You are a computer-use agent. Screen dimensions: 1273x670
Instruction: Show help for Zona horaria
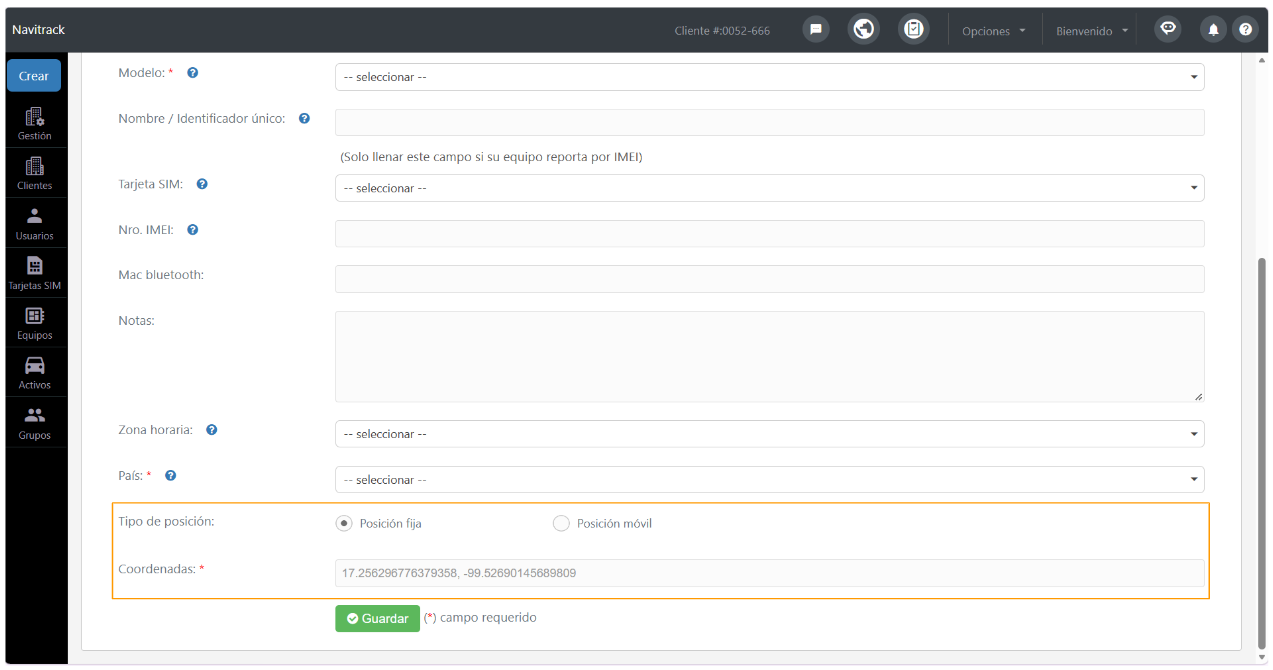click(x=212, y=430)
